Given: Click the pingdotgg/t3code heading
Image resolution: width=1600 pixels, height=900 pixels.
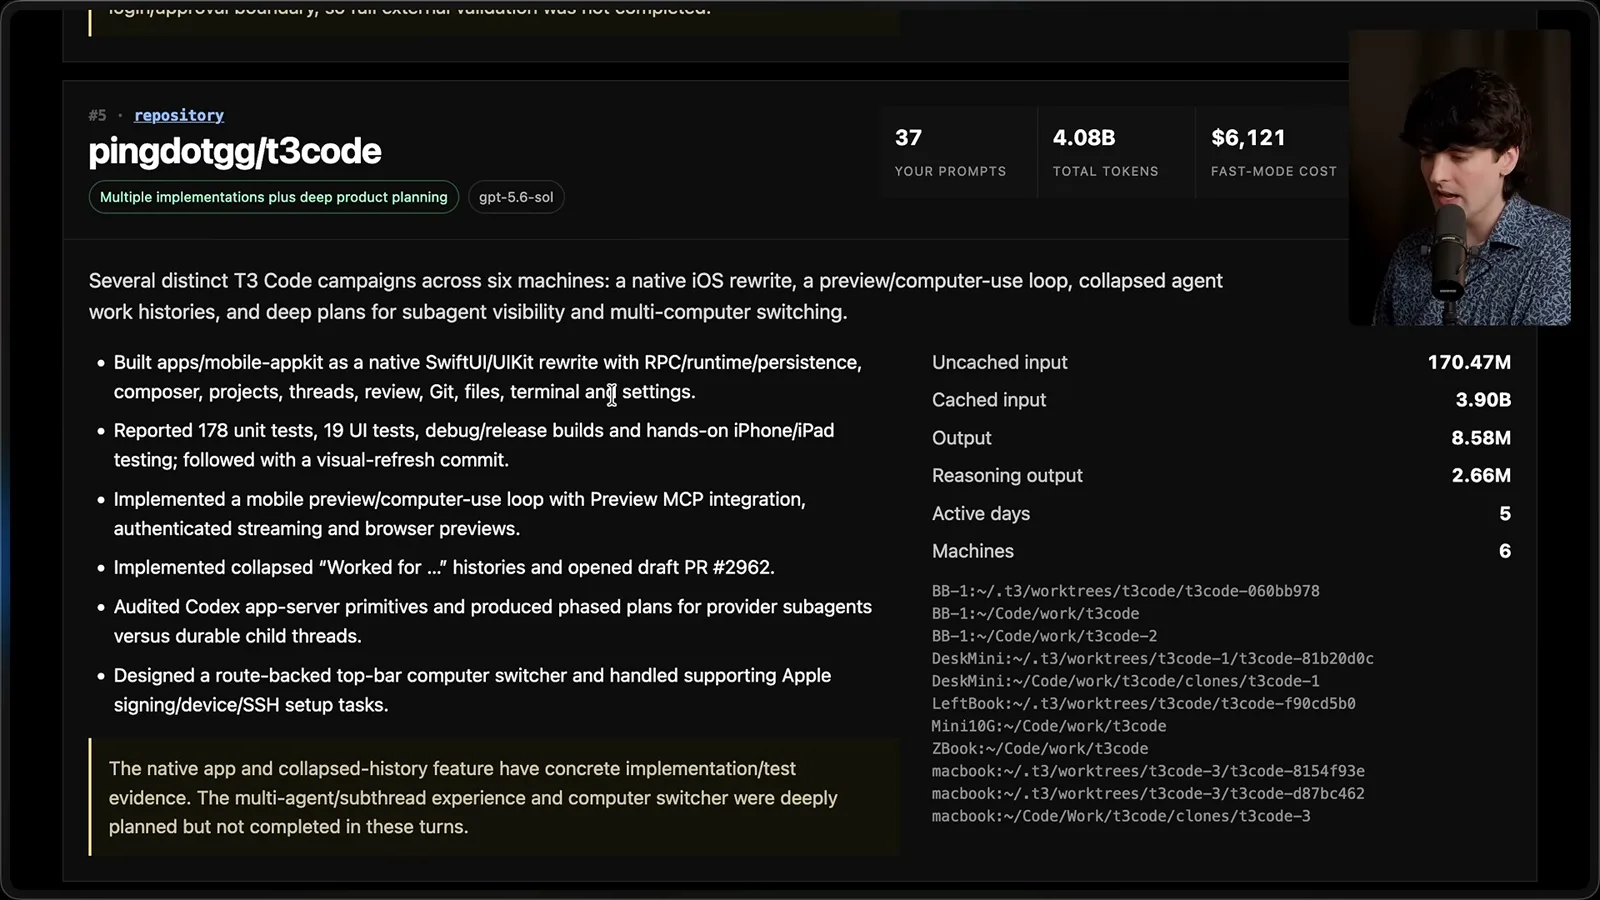Looking at the screenshot, I should pos(235,151).
